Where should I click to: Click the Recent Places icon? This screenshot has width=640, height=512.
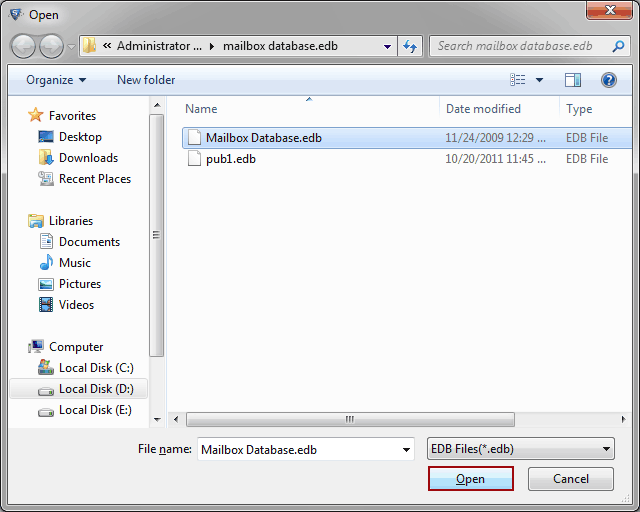click(46, 178)
